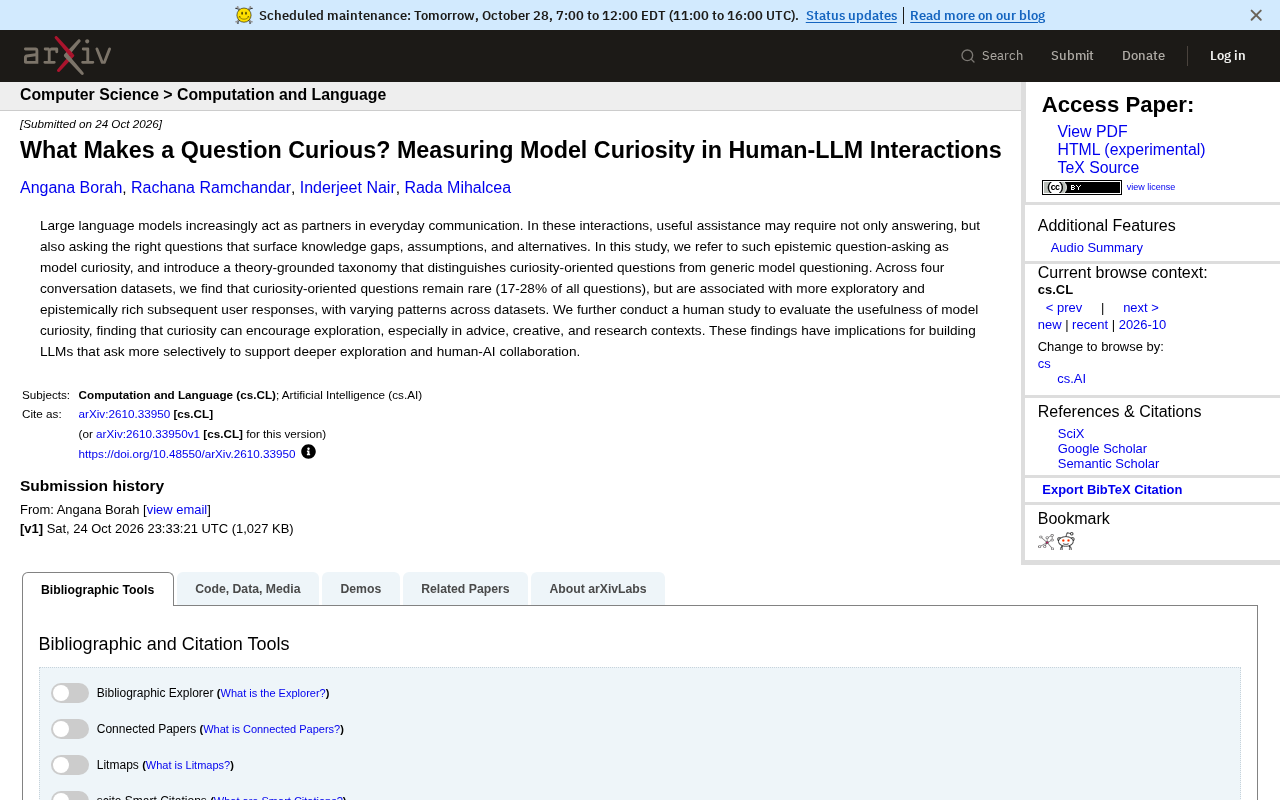Click the DOI info icon
Viewport: 1280px width, 800px height.
pos(308,452)
